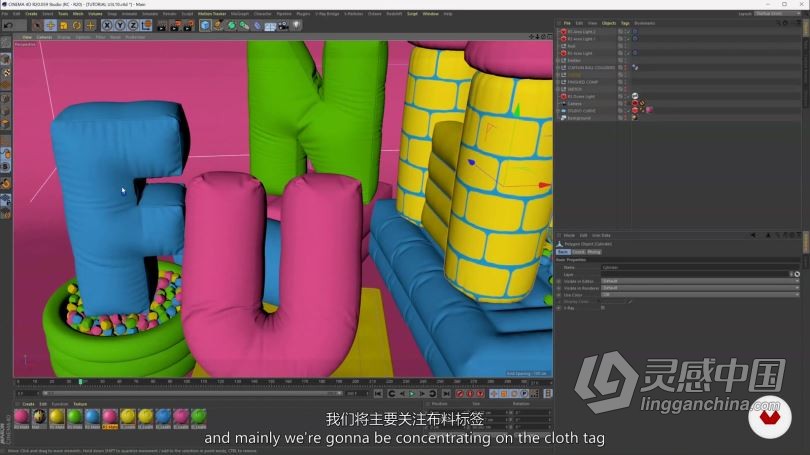Open the Volume menu
The height and width of the screenshot is (455, 810).
pyautogui.click(x=95, y=14)
